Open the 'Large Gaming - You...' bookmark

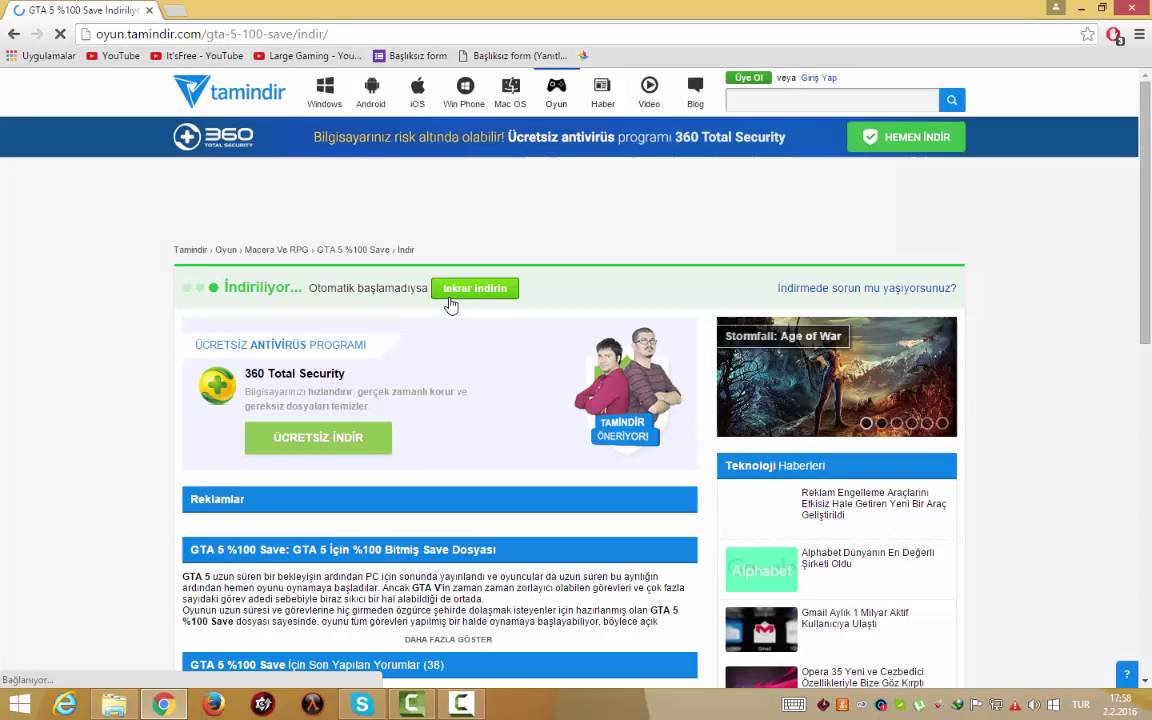[x=308, y=56]
